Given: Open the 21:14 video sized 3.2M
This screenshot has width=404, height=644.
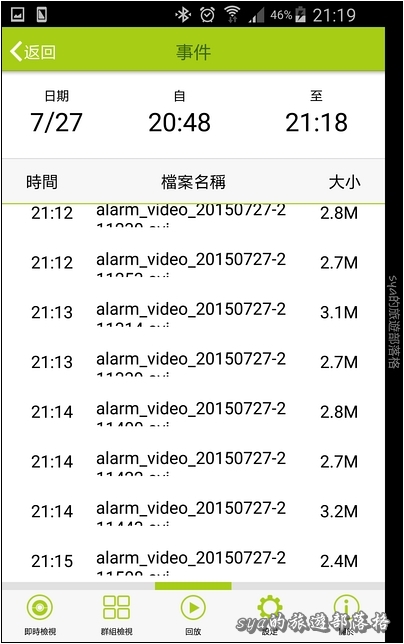Looking at the screenshot, I should [193, 511].
